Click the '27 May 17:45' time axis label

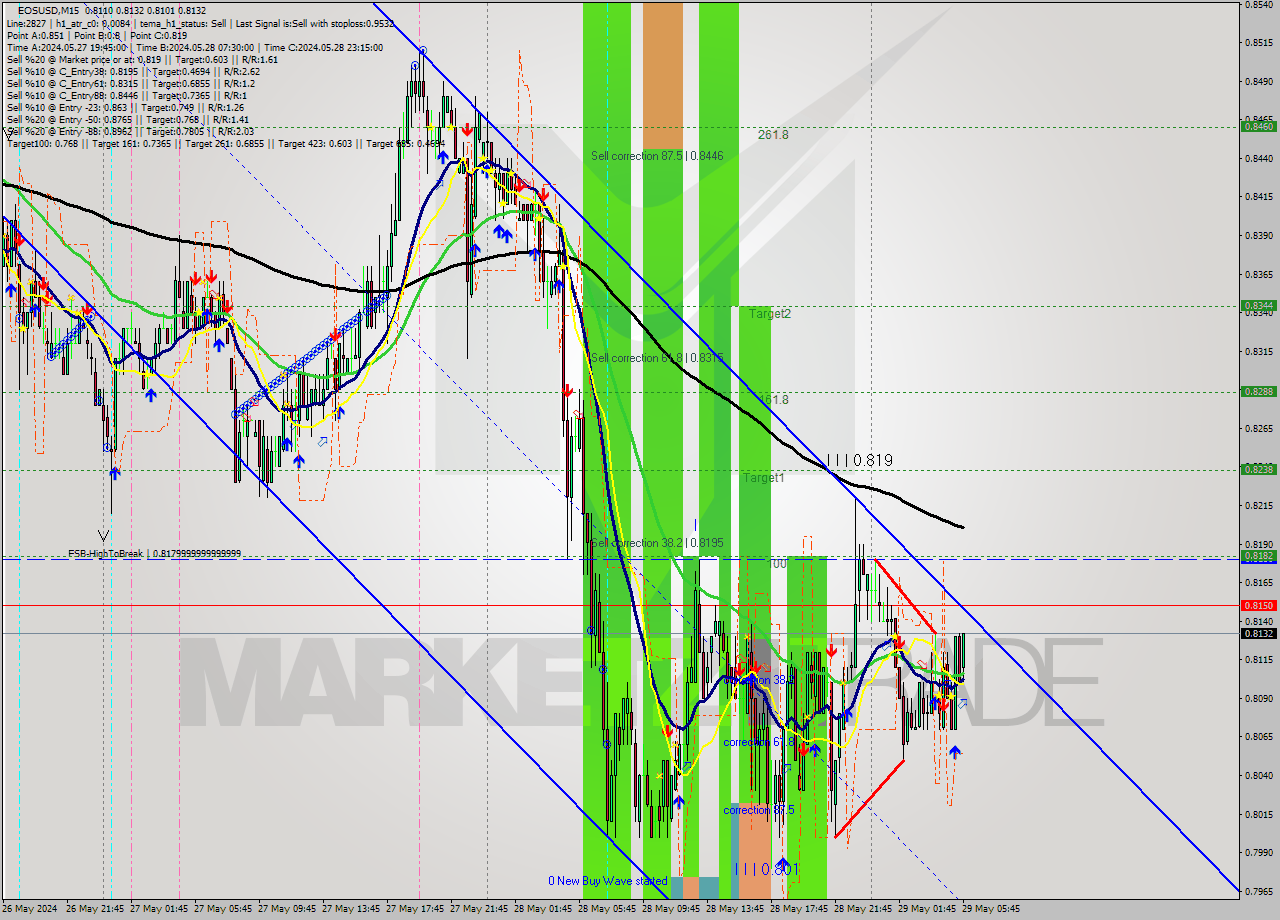click(415, 909)
